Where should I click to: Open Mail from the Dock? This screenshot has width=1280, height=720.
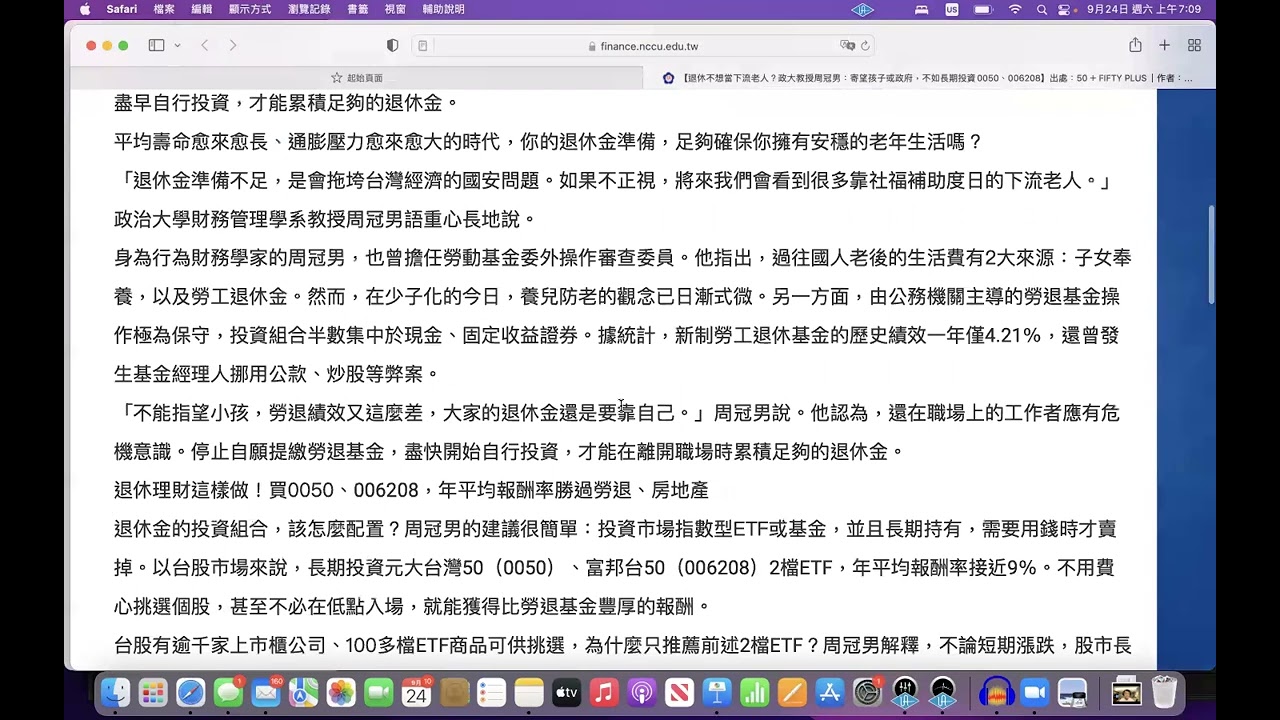[x=266, y=692]
